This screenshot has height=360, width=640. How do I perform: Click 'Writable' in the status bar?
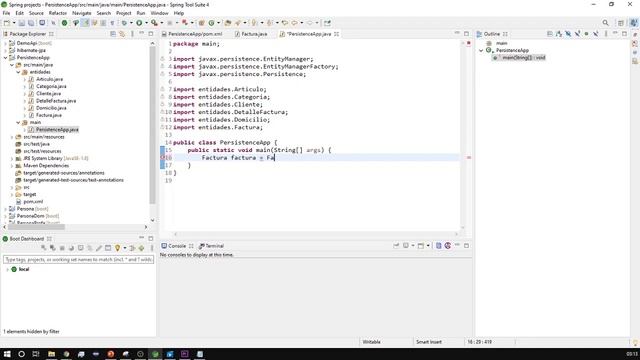pyautogui.click(x=371, y=342)
